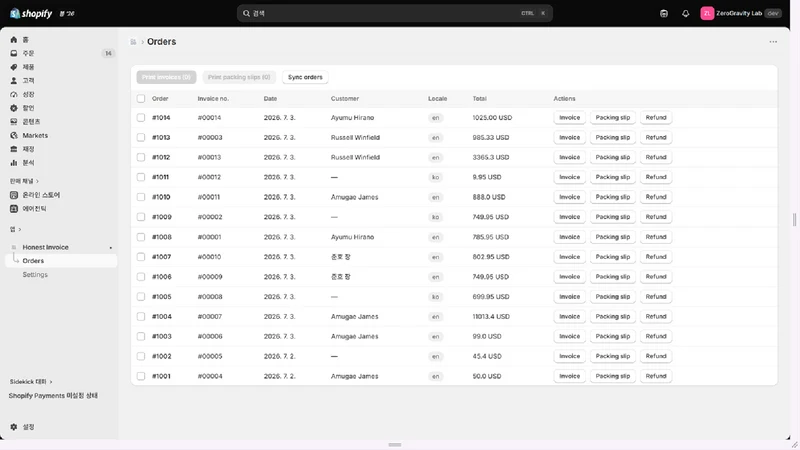This screenshot has height=450, width=800.
Task: Click the ZL account avatar
Action: click(x=707, y=13)
